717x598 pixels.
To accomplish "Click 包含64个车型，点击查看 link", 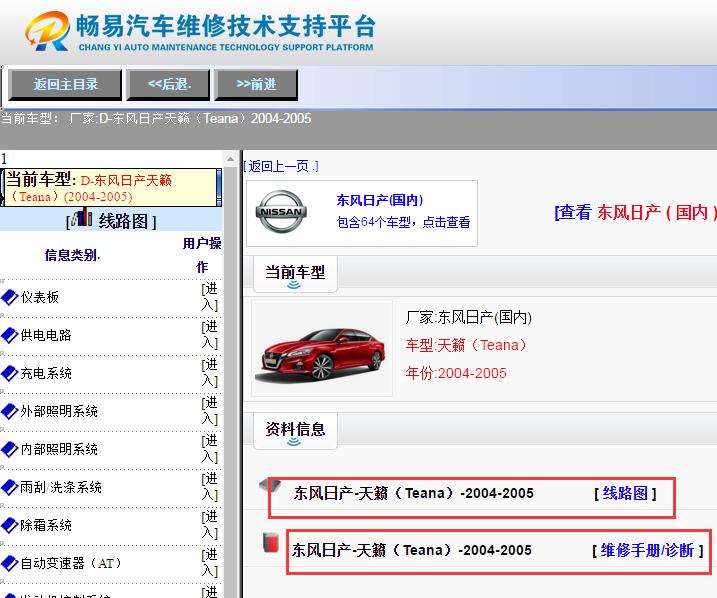I will [x=403, y=222].
